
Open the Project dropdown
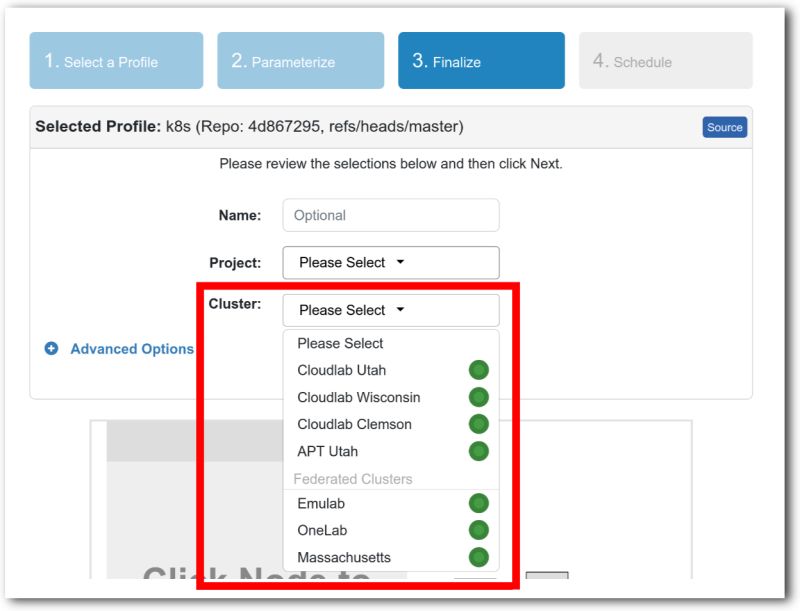(391, 263)
